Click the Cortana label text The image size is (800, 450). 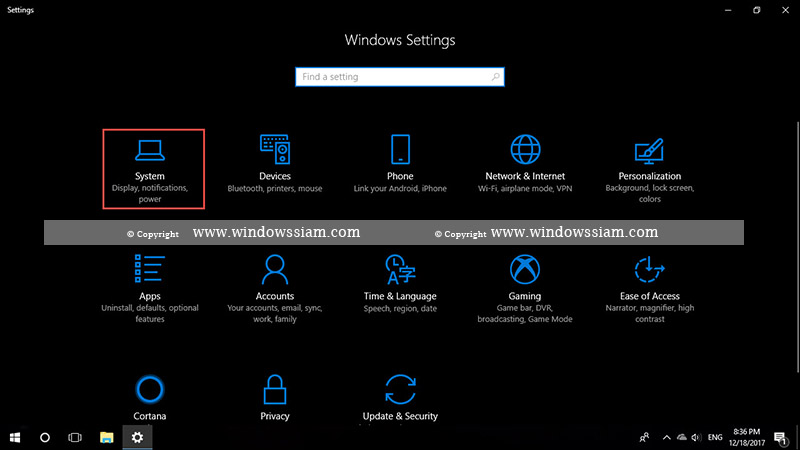(149, 416)
